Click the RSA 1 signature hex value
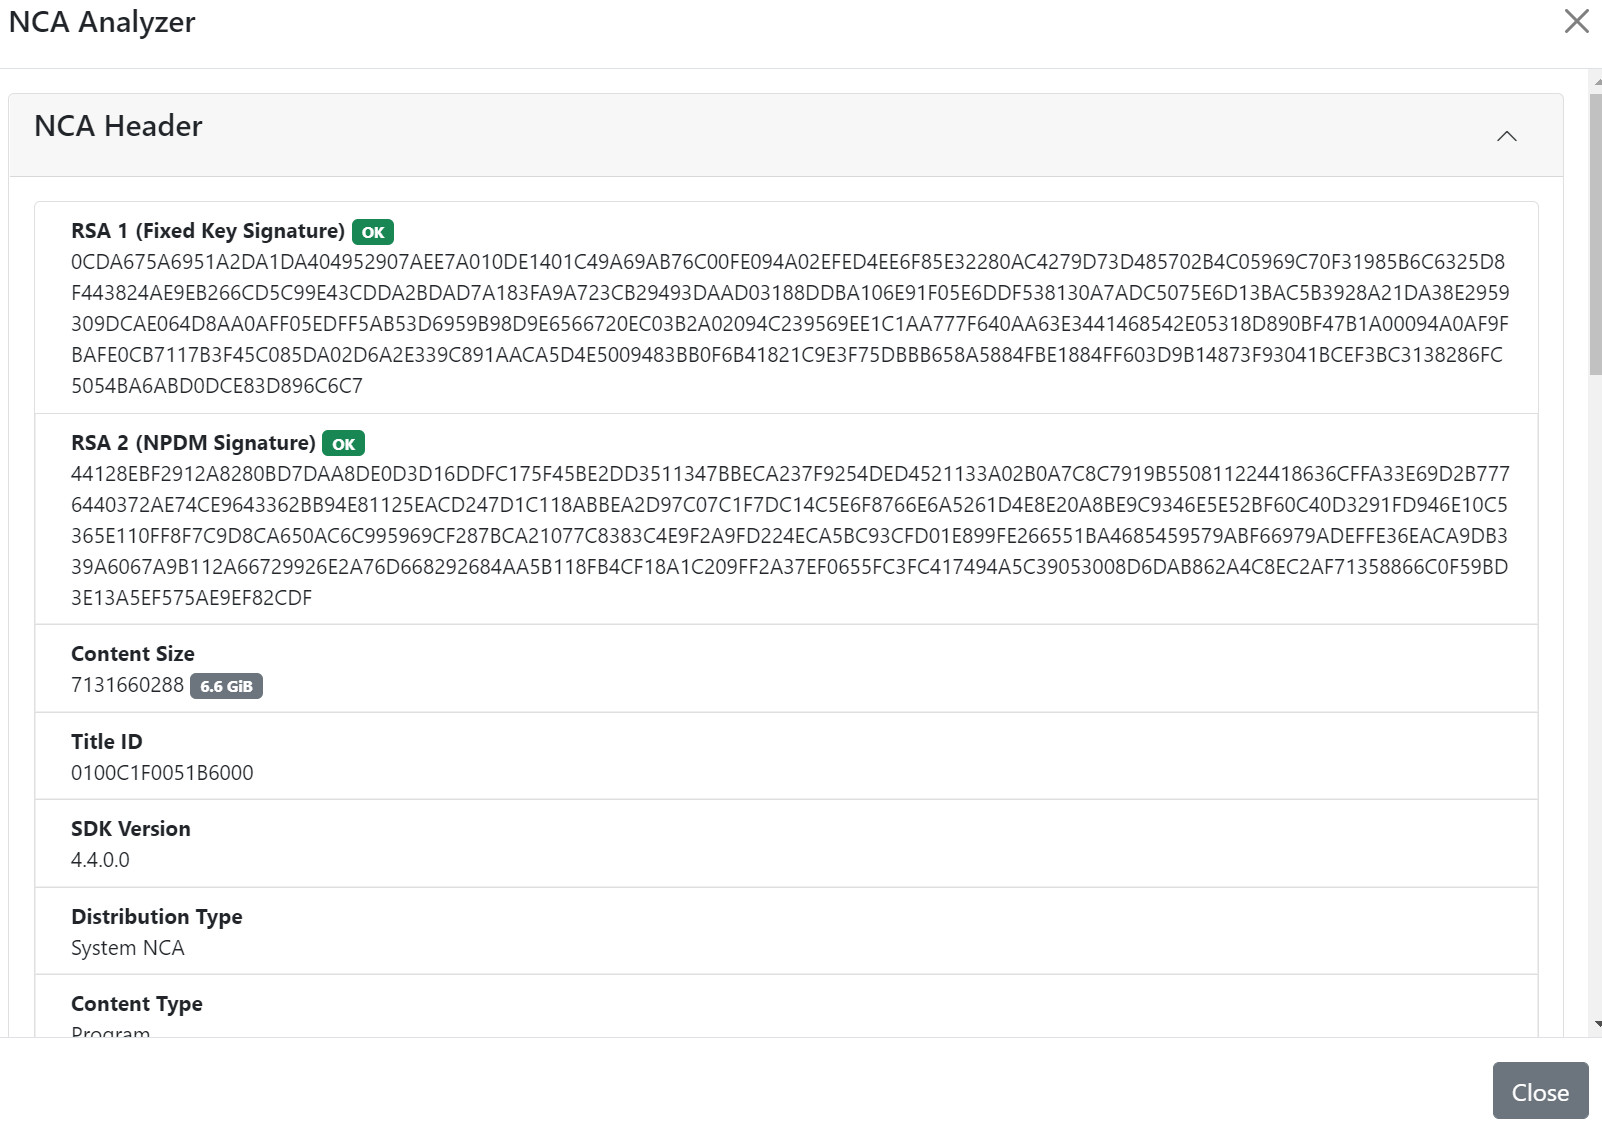Screen dimensions: 1602x1131 (790, 324)
